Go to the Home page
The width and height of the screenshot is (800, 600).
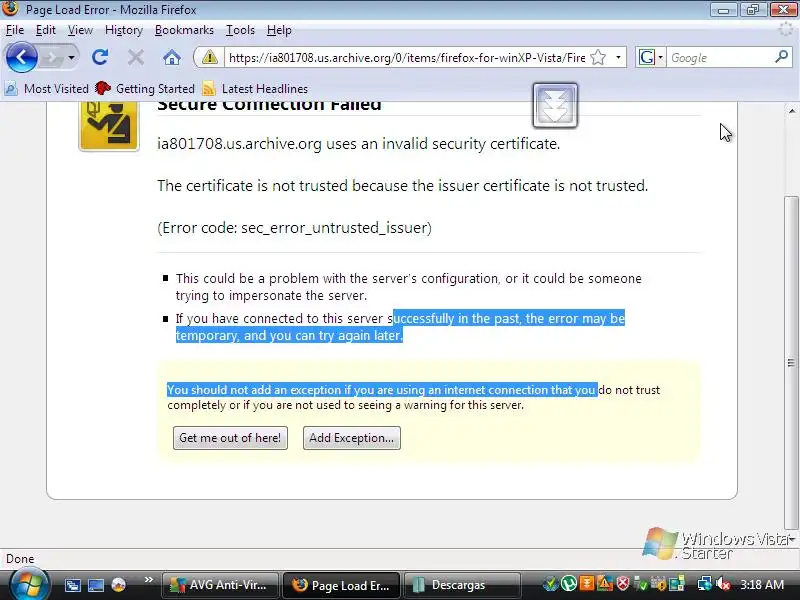point(172,58)
